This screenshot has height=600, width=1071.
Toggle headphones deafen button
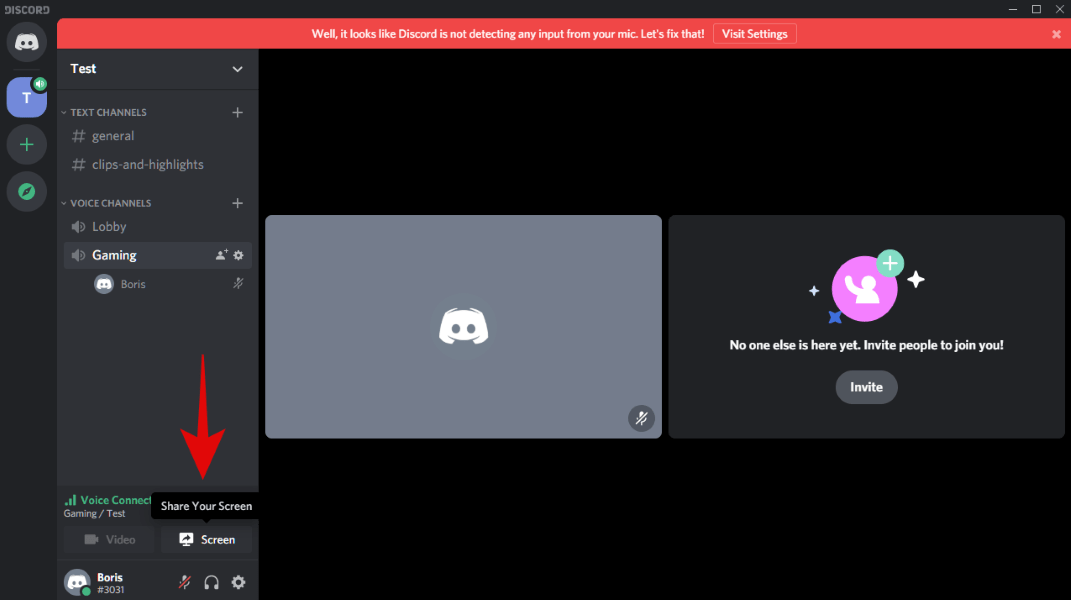coord(212,582)
